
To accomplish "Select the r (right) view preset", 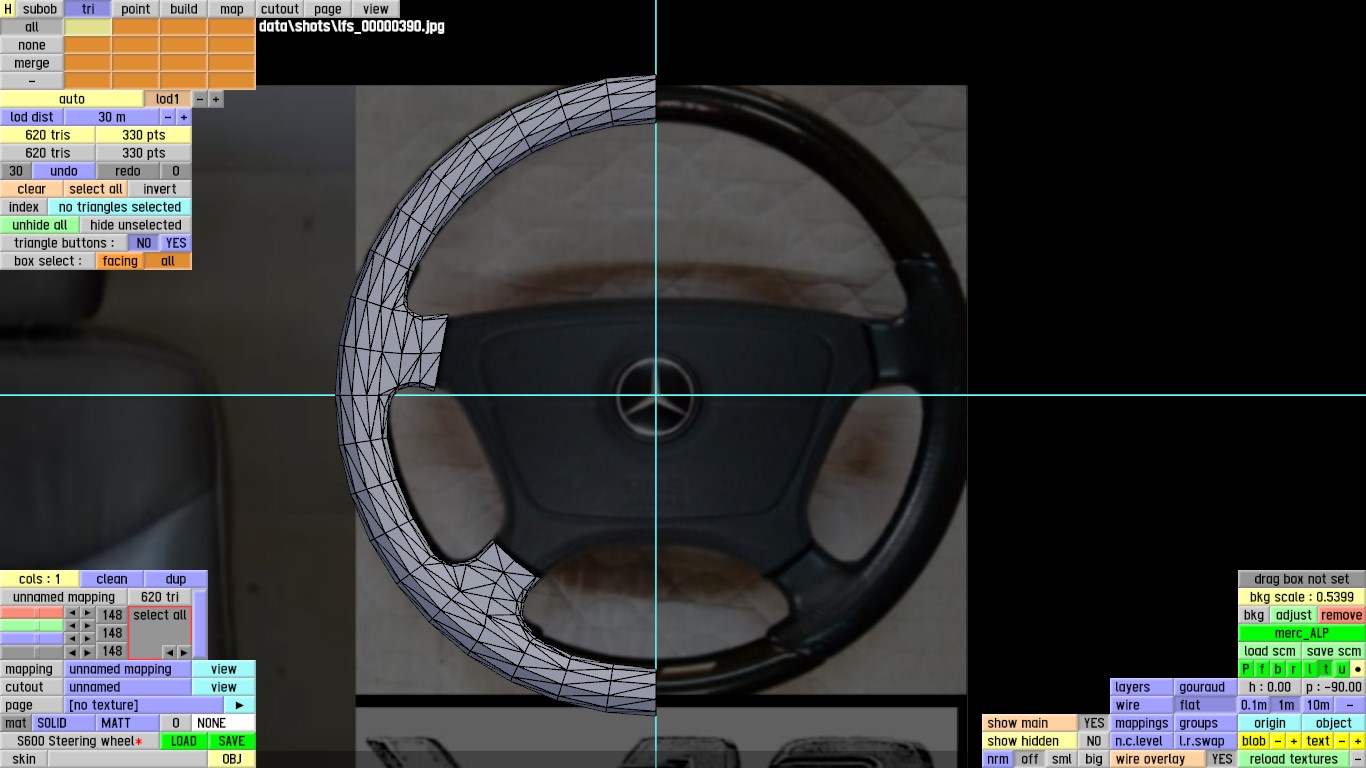I will point(1294,669).
